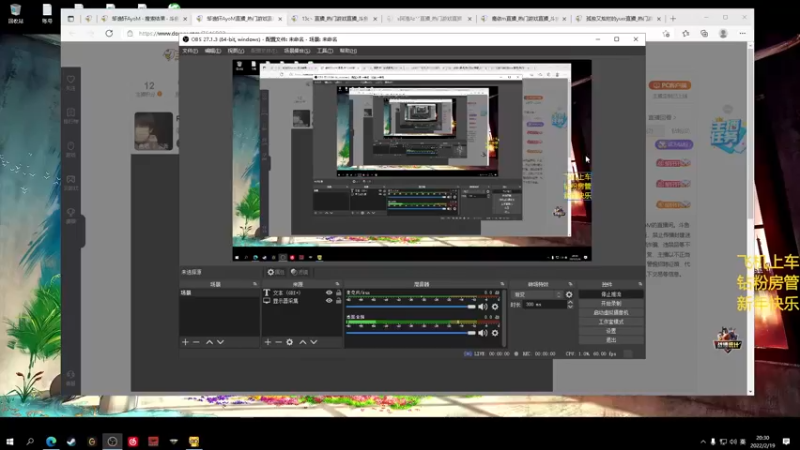The width and height of the screenshot is (800, 450).
Task: Reload the browser page
Action: [109, 33]
